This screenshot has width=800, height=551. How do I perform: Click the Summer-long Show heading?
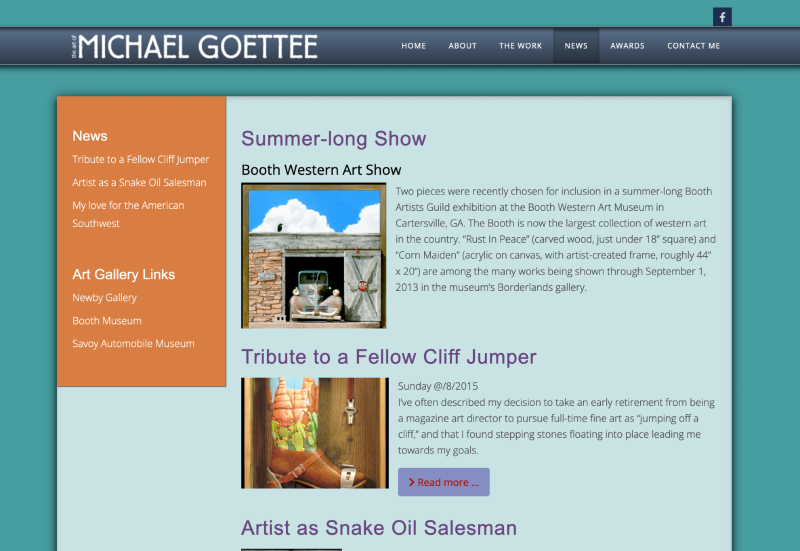[334, 139]
